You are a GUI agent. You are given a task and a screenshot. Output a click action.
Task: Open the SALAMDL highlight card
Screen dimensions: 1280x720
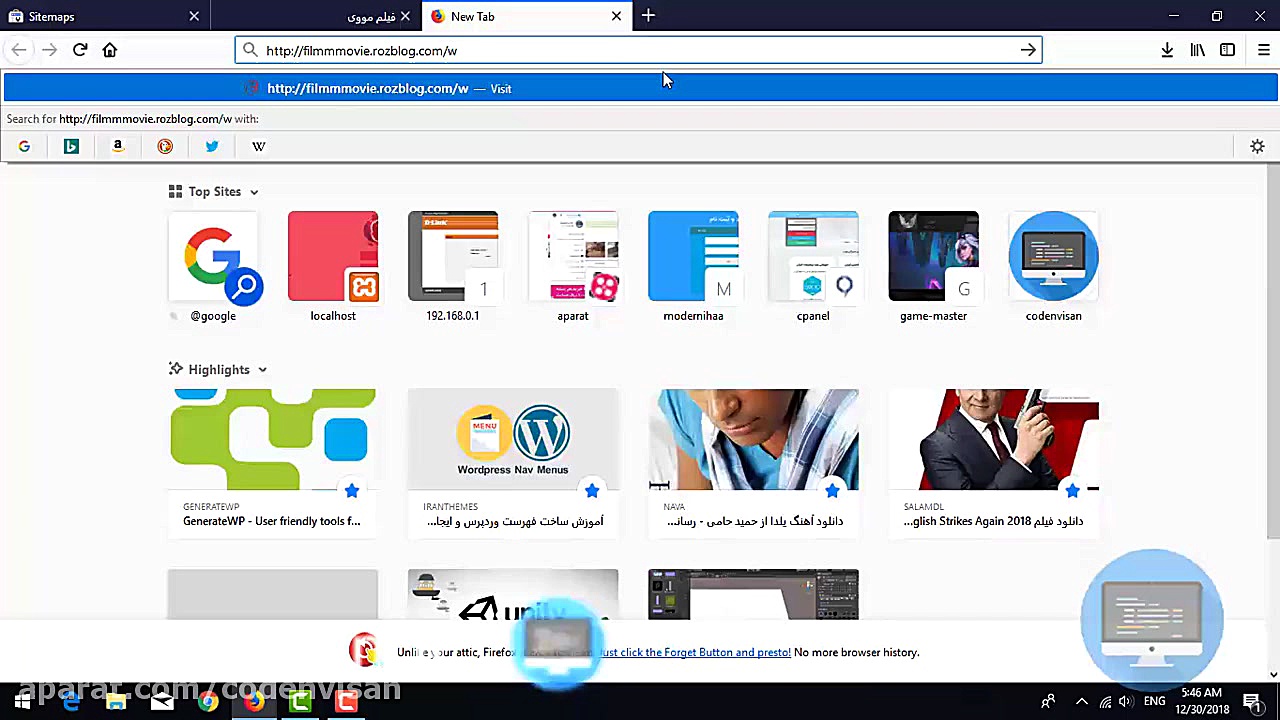993,462
